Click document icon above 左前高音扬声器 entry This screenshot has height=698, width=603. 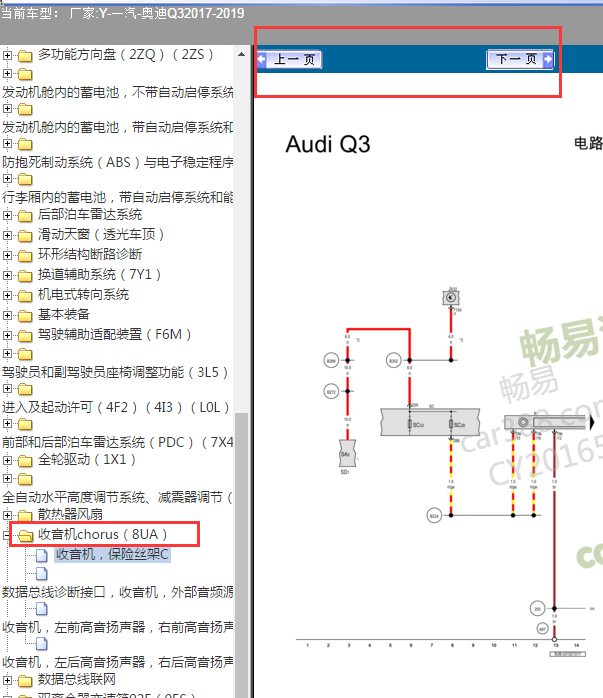click(x=41, y=609)
